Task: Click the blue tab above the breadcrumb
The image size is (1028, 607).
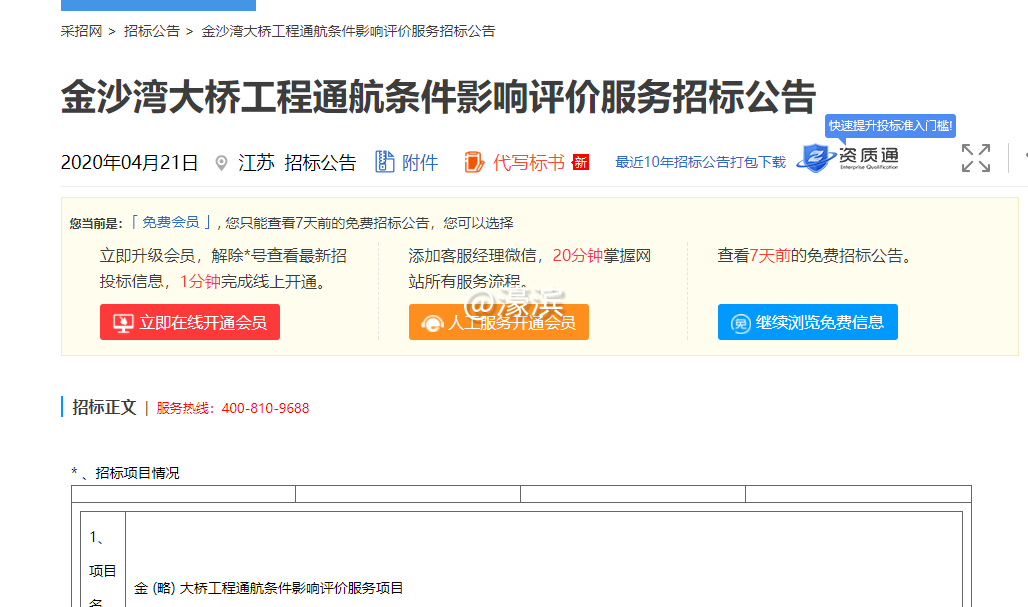Action: click(x=157, y=4)
